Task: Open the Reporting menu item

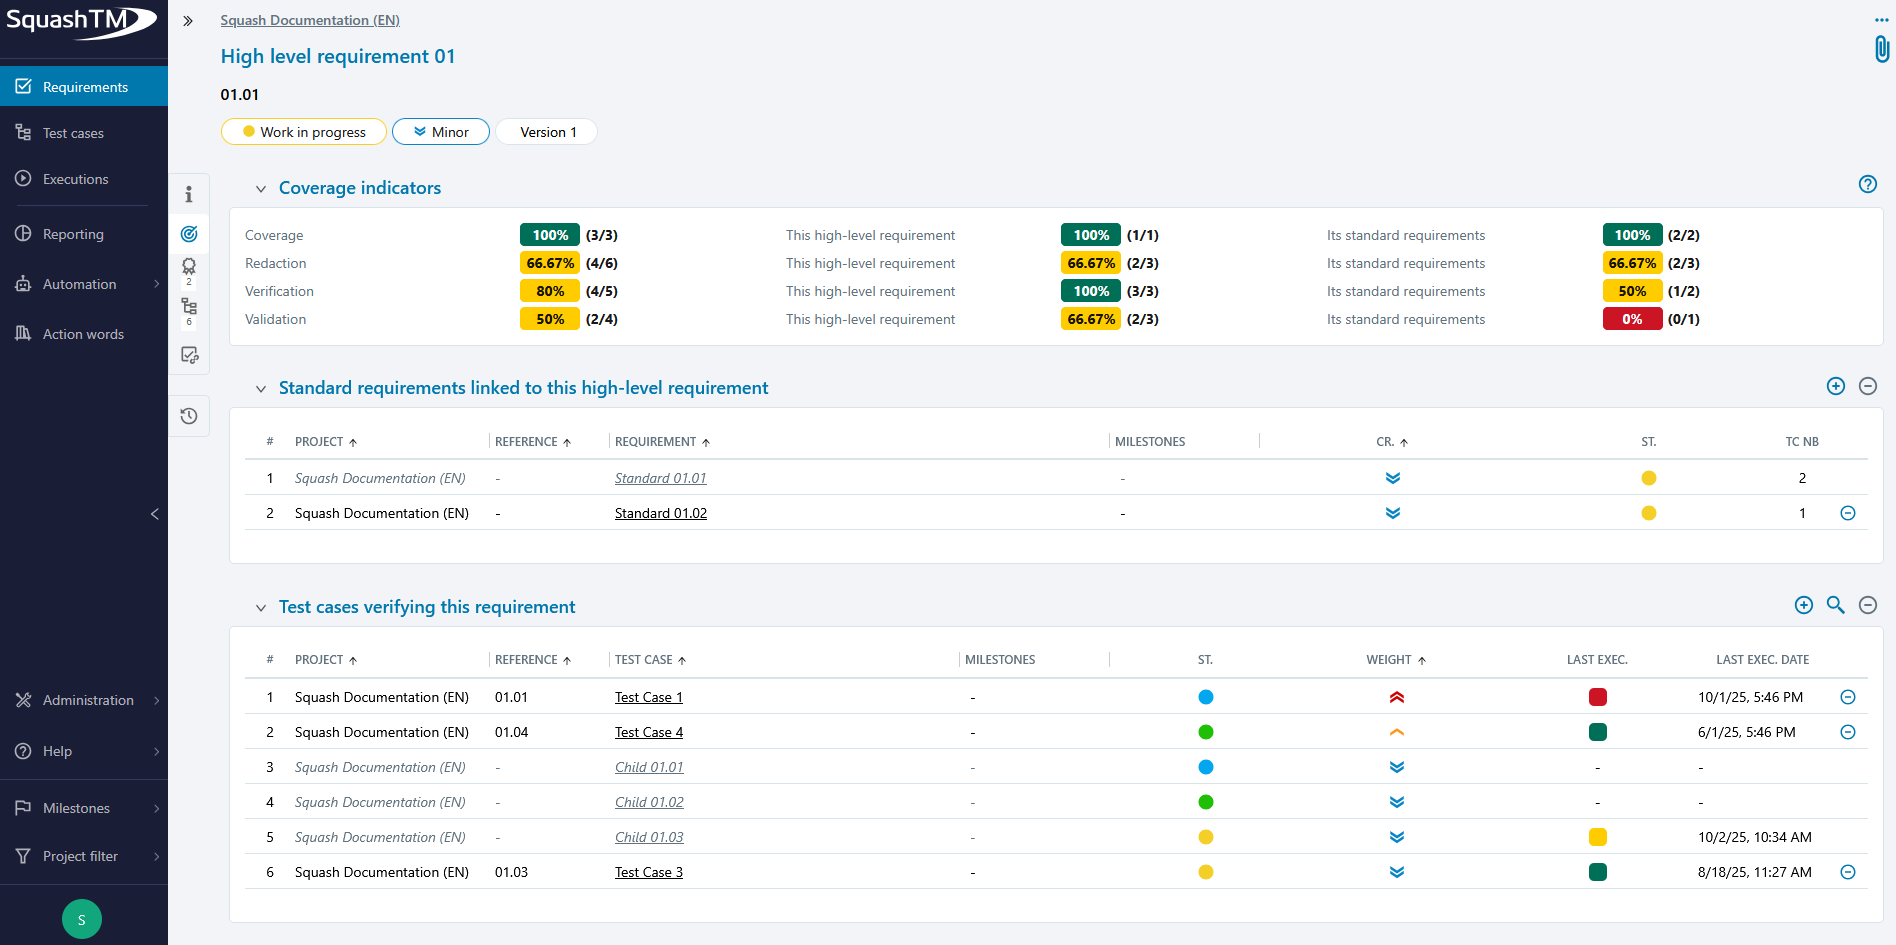Action: [73, 234]
